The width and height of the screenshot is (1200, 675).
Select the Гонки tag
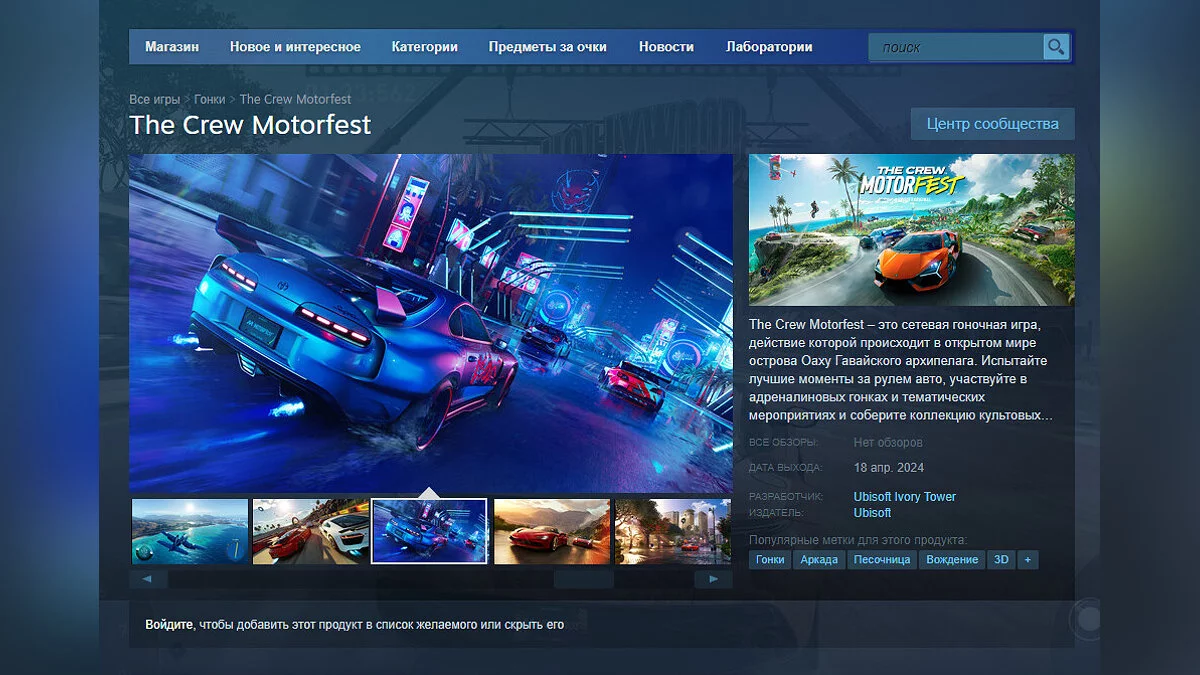click(770, 560)
